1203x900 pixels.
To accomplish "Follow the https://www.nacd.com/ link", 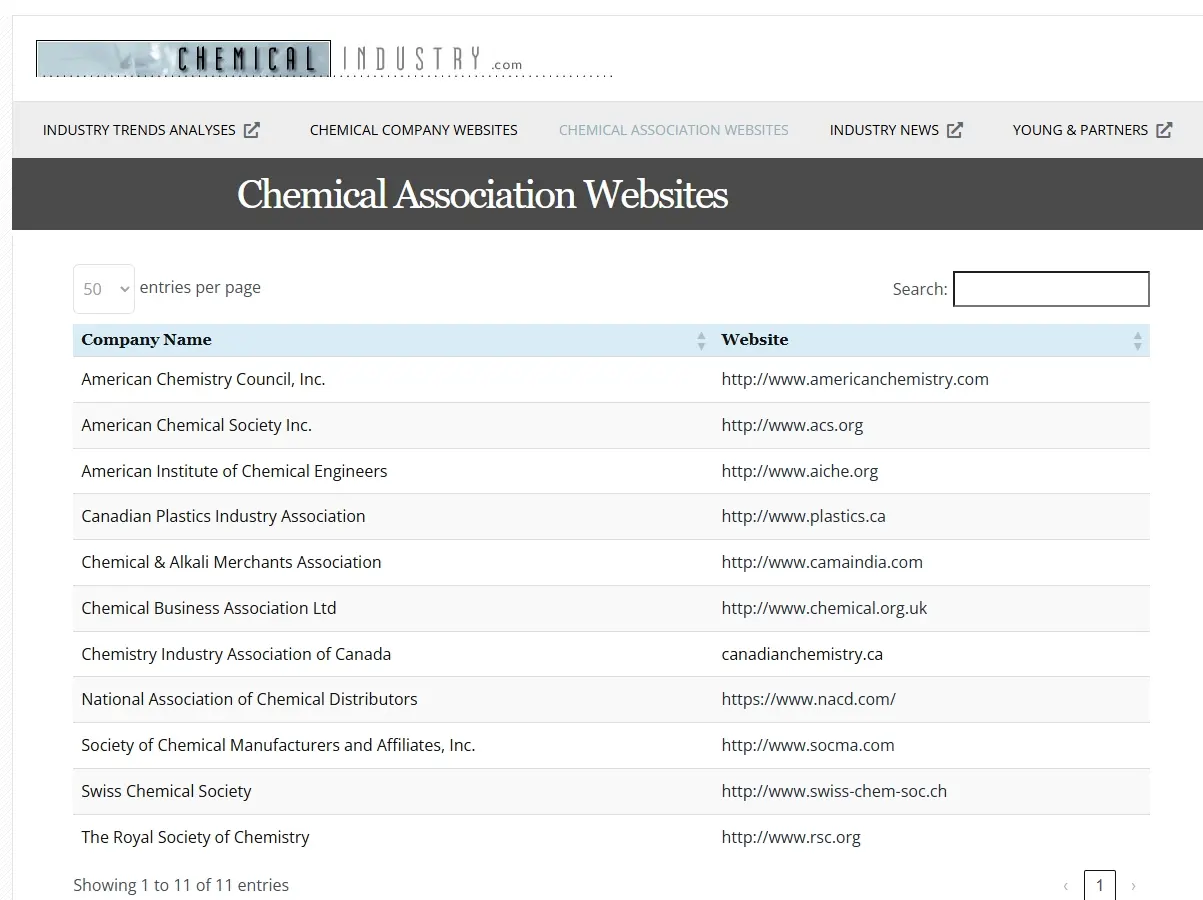I will 808,699.
